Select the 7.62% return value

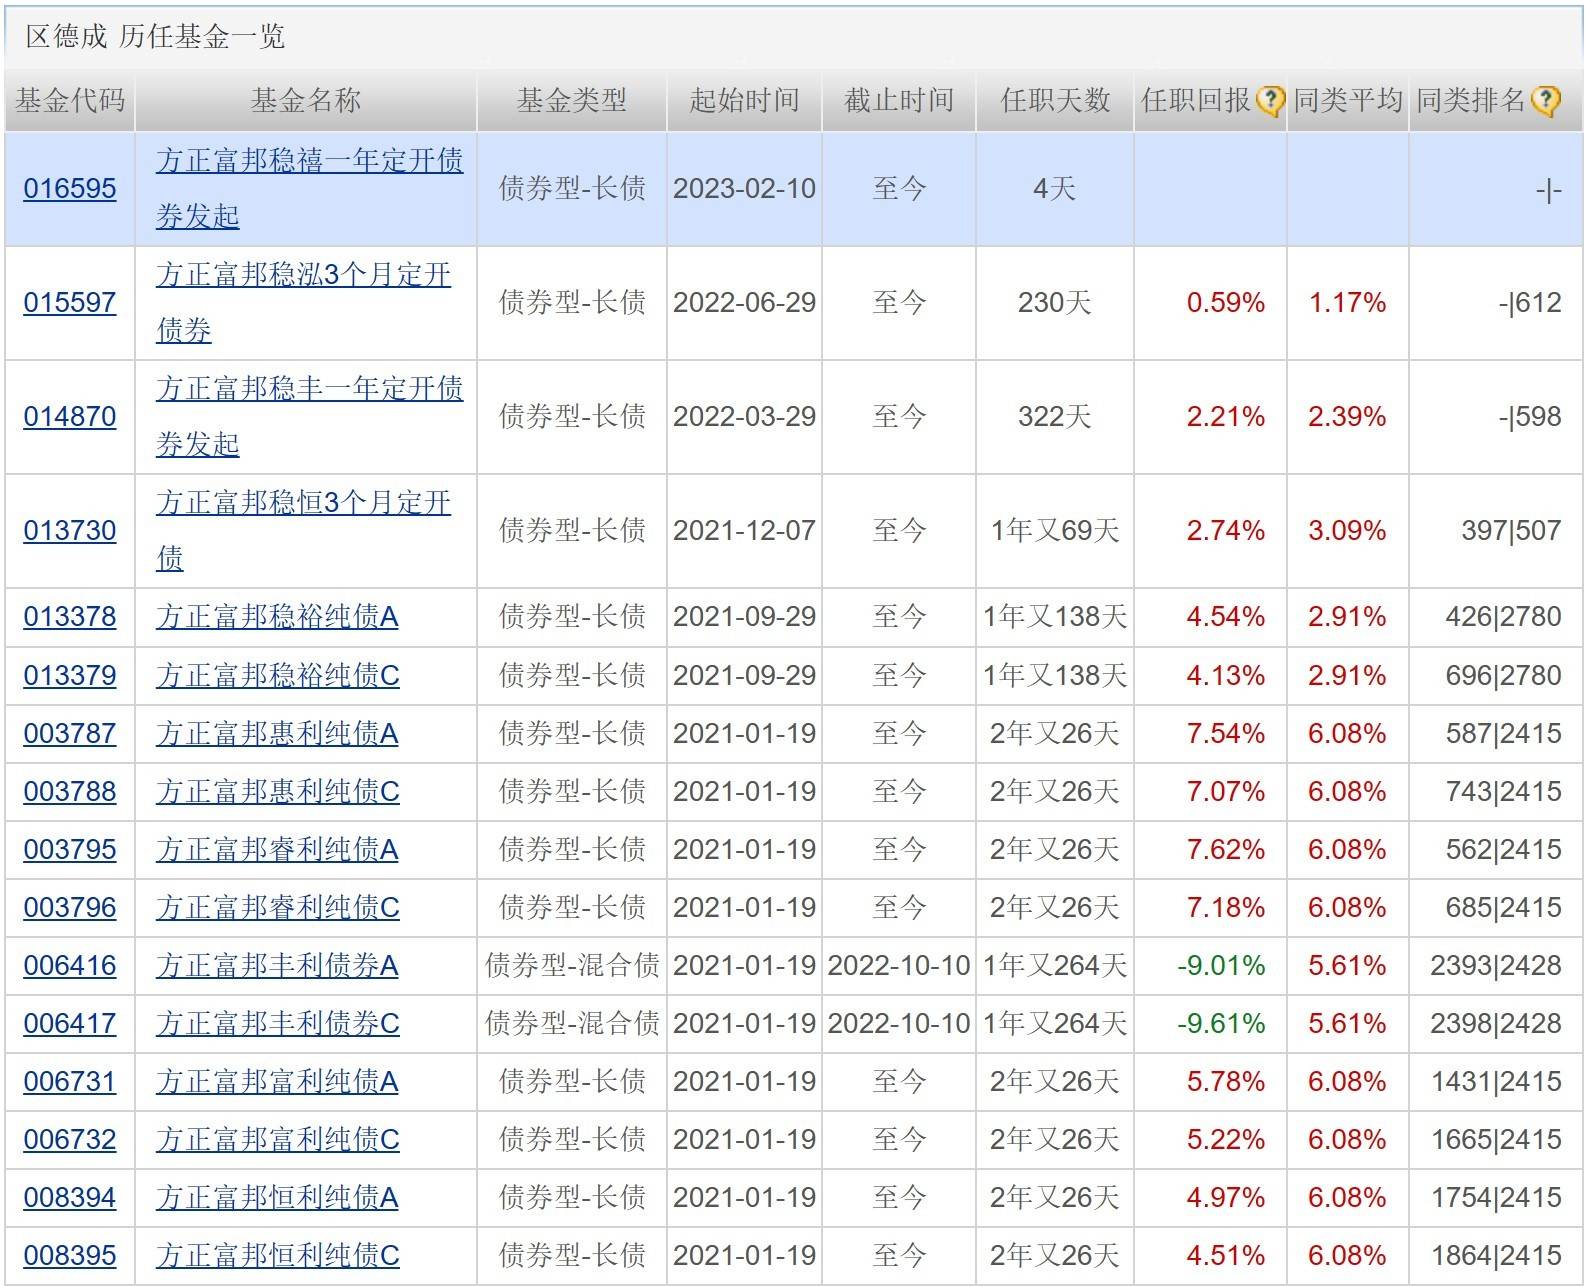click(x=1226, y=850)
